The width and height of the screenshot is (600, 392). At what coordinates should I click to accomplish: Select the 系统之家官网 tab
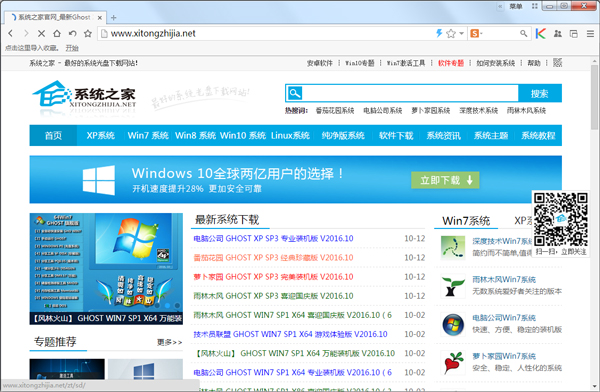(x=54, y=17)
